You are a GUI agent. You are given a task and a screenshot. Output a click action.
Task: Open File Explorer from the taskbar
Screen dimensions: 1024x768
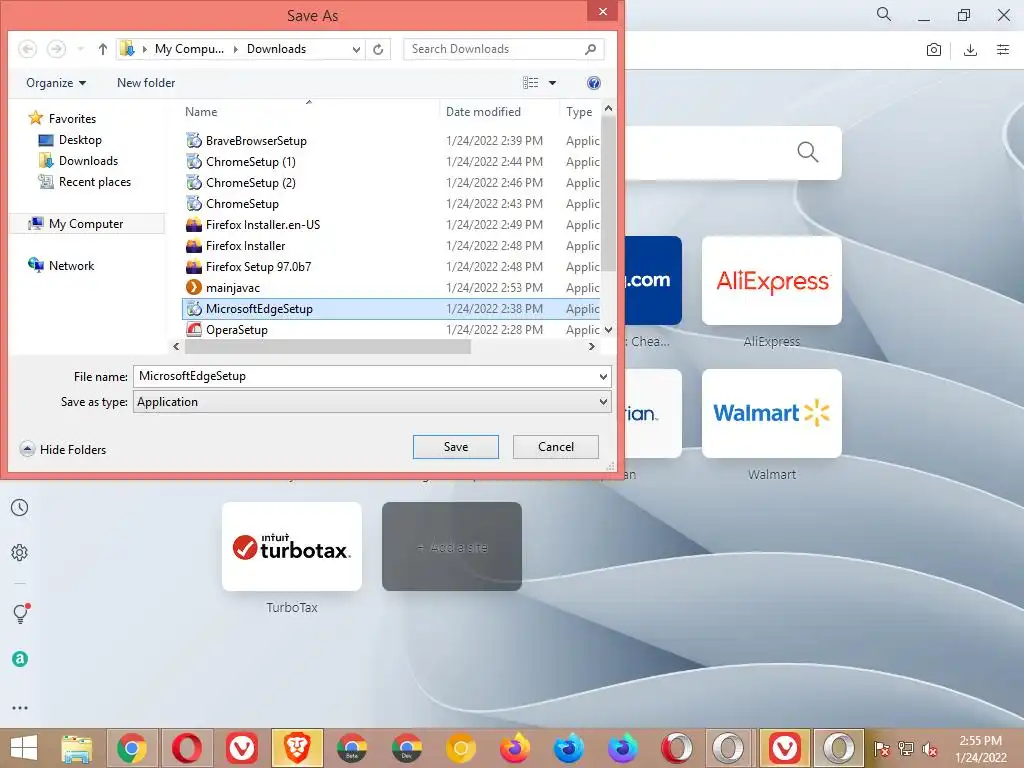coord(76,748)
